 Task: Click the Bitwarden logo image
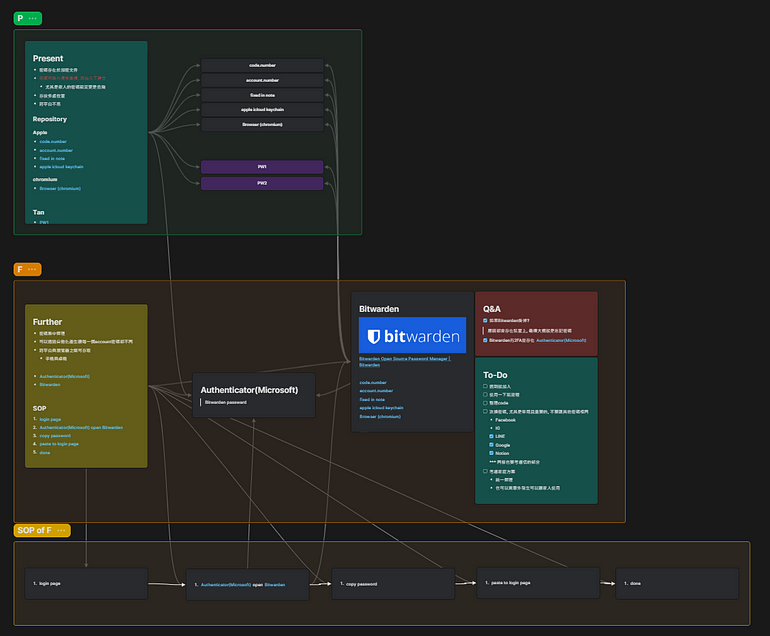tap(412, 335)
